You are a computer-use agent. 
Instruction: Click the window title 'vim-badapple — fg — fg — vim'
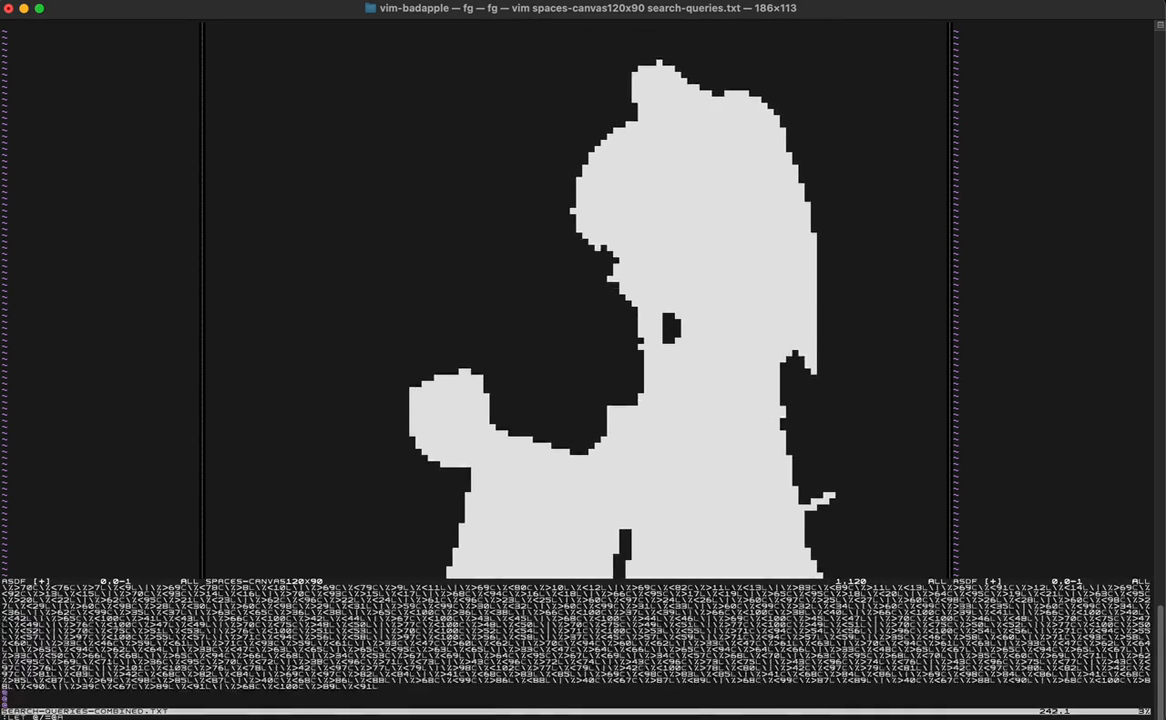tap(454, 8)
